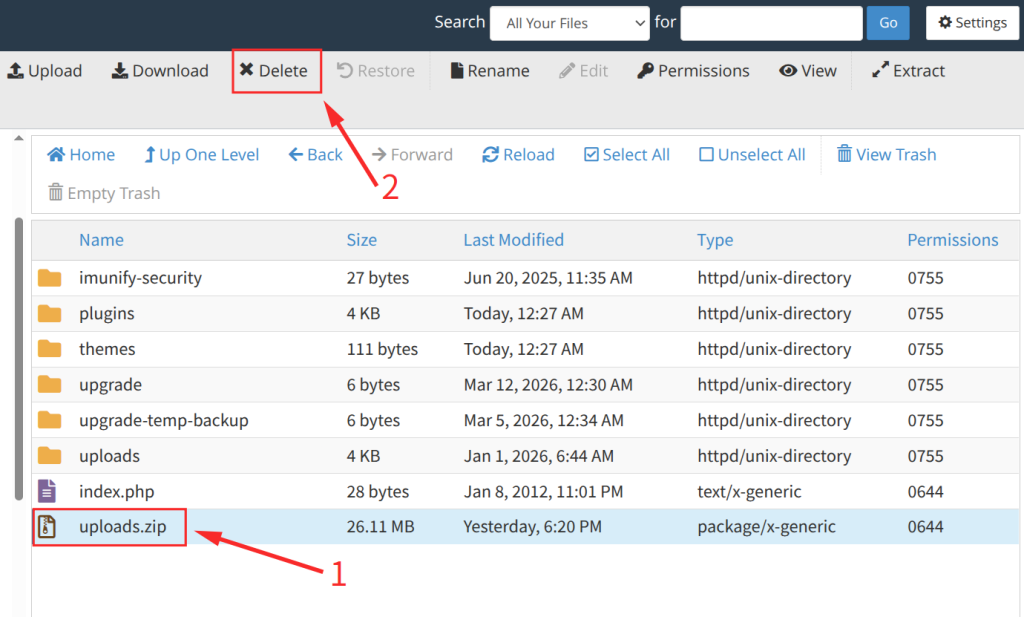The height and width of the screenshot is (617, 1024).
Task: Open the 'All Your Files' search dropdown
Action: pos(569,23)
